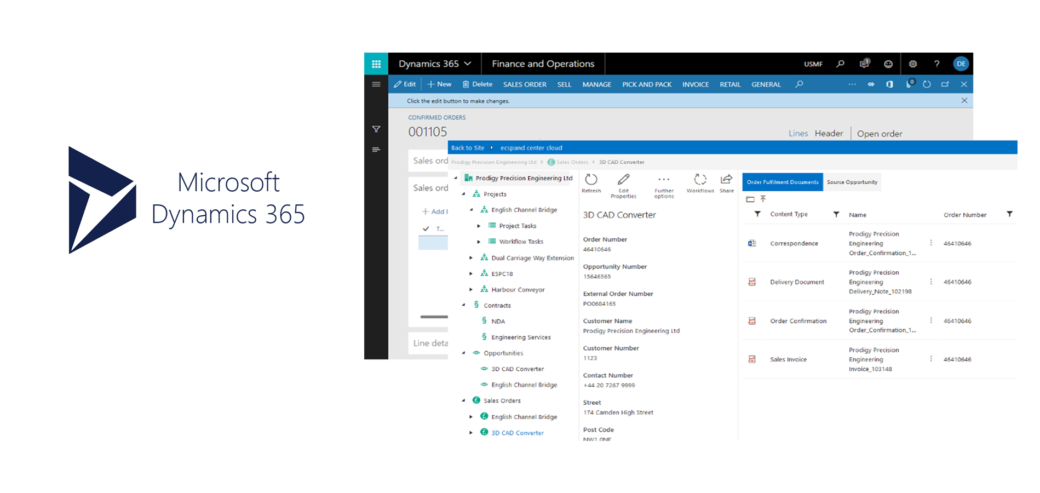This screenshot has width=1040, height=493.
Task: Open the DE user avatar
Action: pos(960,64)
